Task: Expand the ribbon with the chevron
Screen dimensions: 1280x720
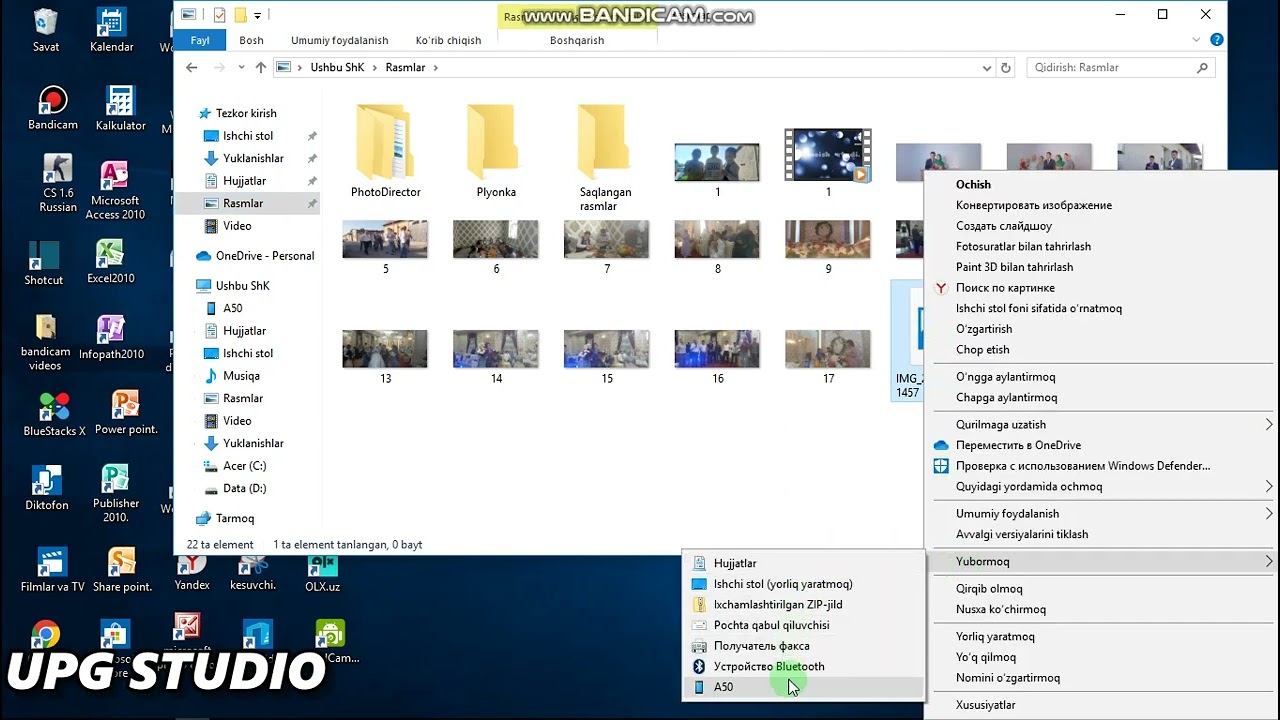Action: tap(1197, 40)
